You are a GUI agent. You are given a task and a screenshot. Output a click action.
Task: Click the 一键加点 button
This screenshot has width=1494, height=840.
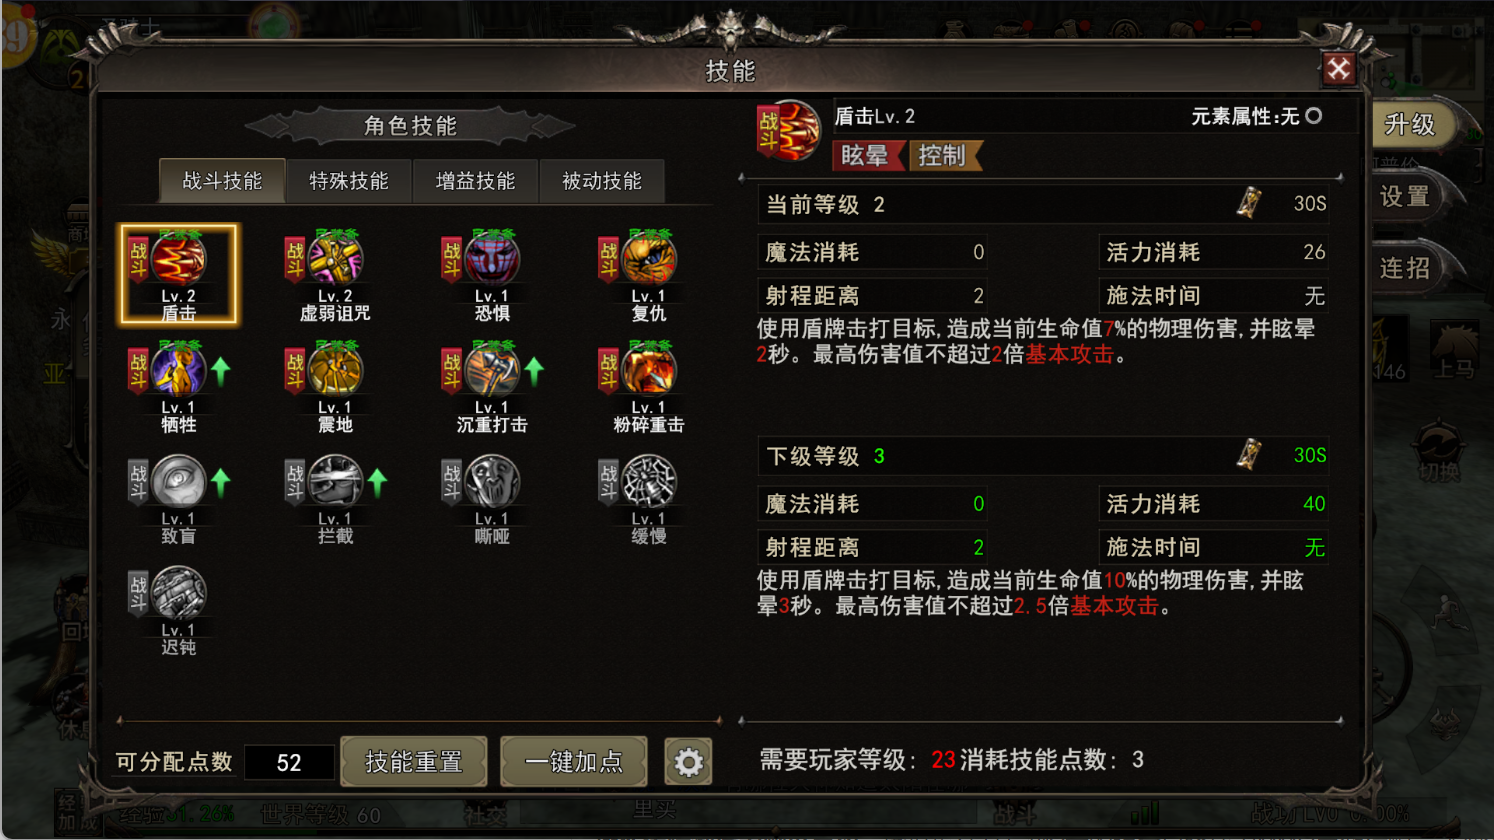[574, 762]
